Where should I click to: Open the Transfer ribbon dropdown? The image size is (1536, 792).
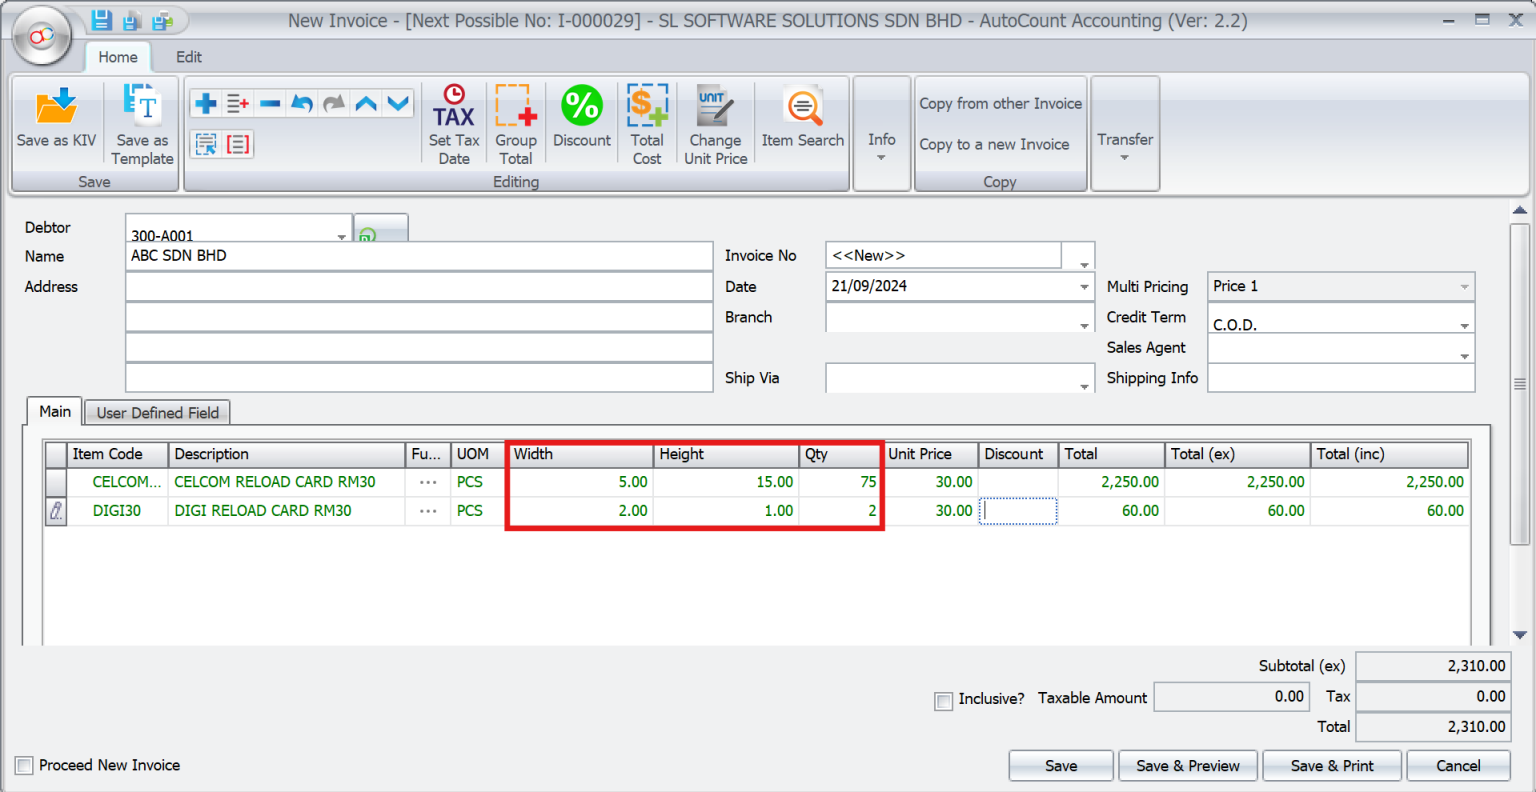point(1125,133)
